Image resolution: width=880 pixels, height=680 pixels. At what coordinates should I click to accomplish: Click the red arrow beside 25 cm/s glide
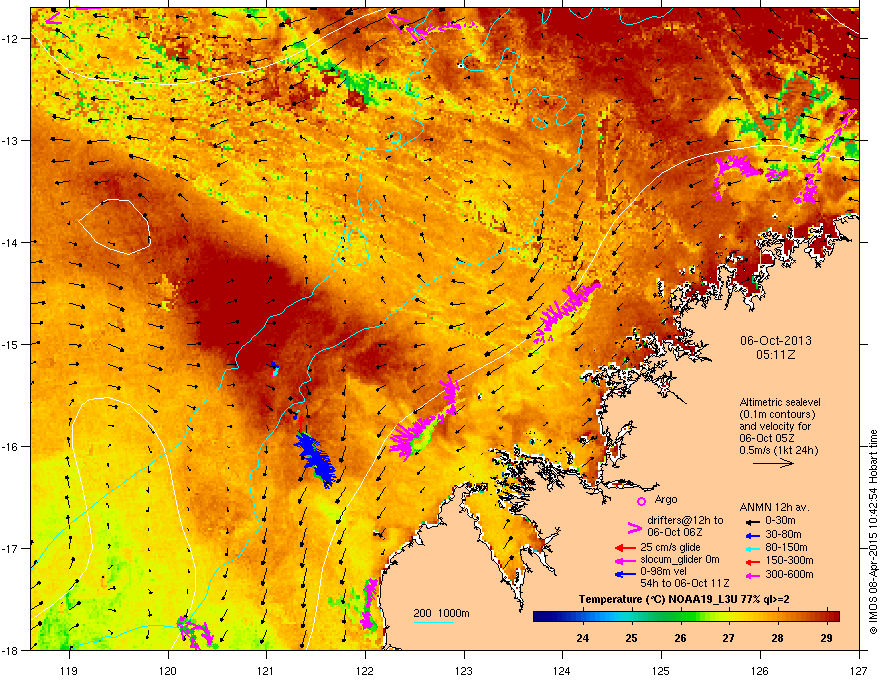click(x=625, y=548)
